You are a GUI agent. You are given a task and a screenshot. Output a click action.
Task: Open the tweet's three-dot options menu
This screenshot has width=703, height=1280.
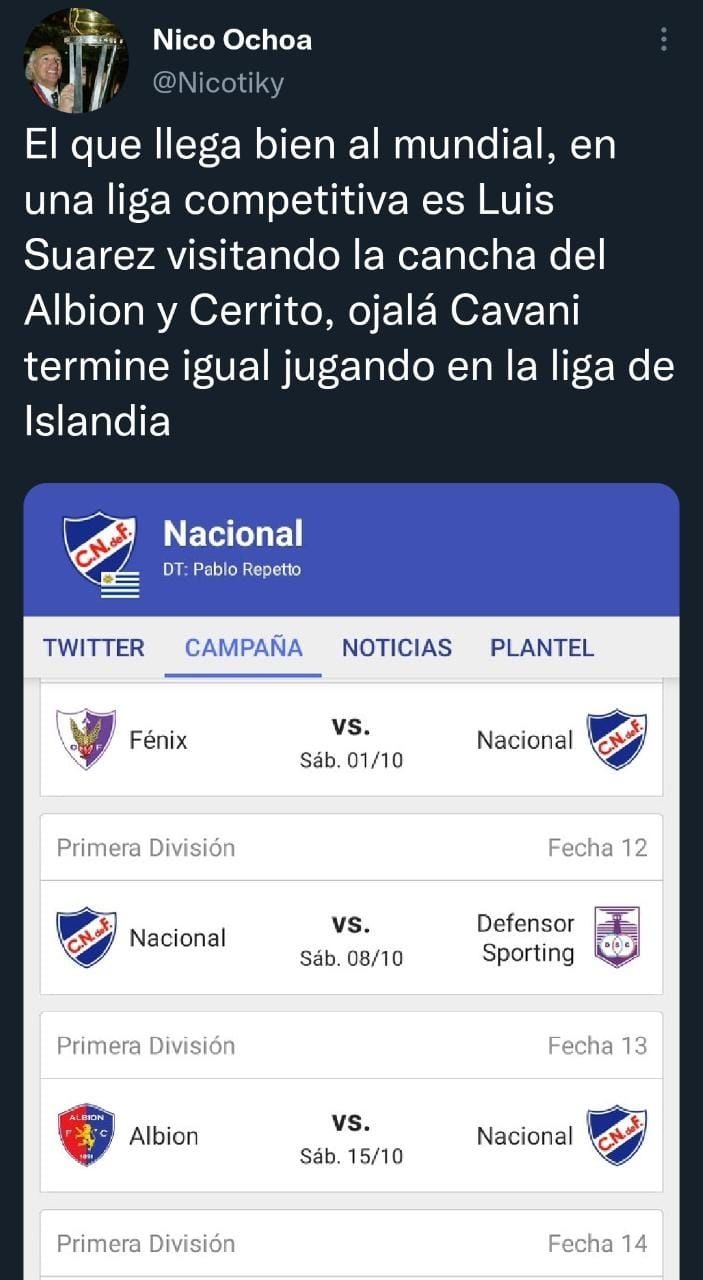pyautogui.click(x=663, y=40)
